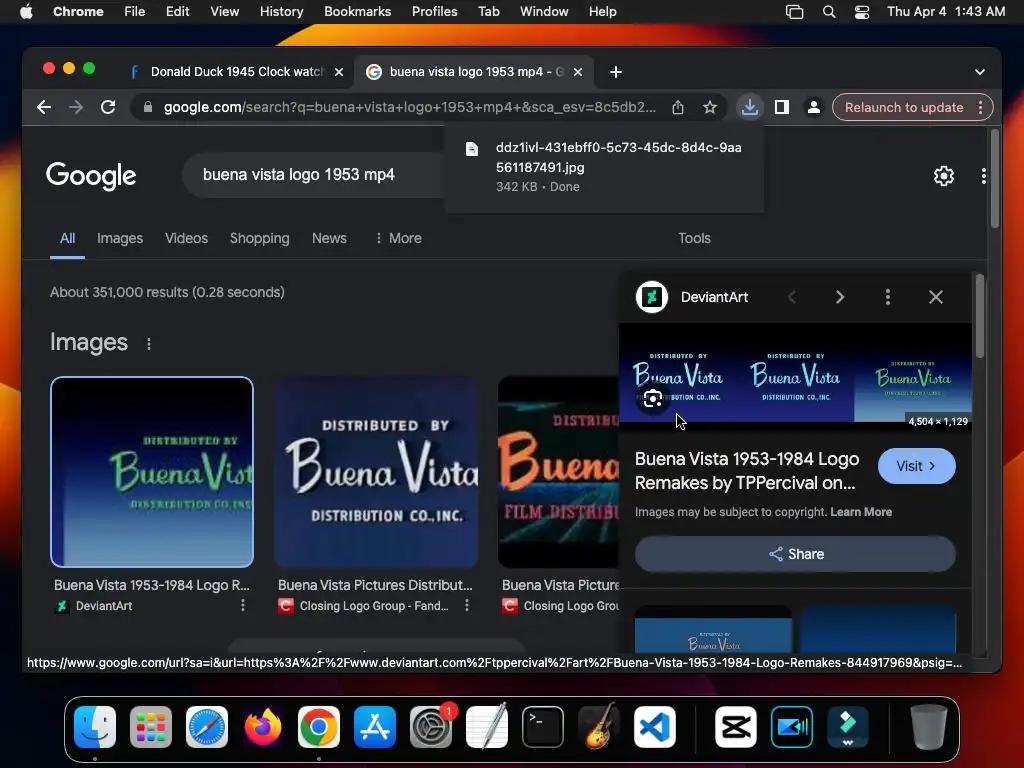Click the Google logo

click(x=91, y=176)
